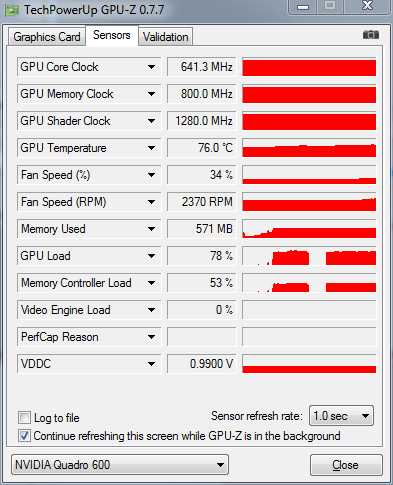Switch to the Graphics Card tab

coord(47,37)
